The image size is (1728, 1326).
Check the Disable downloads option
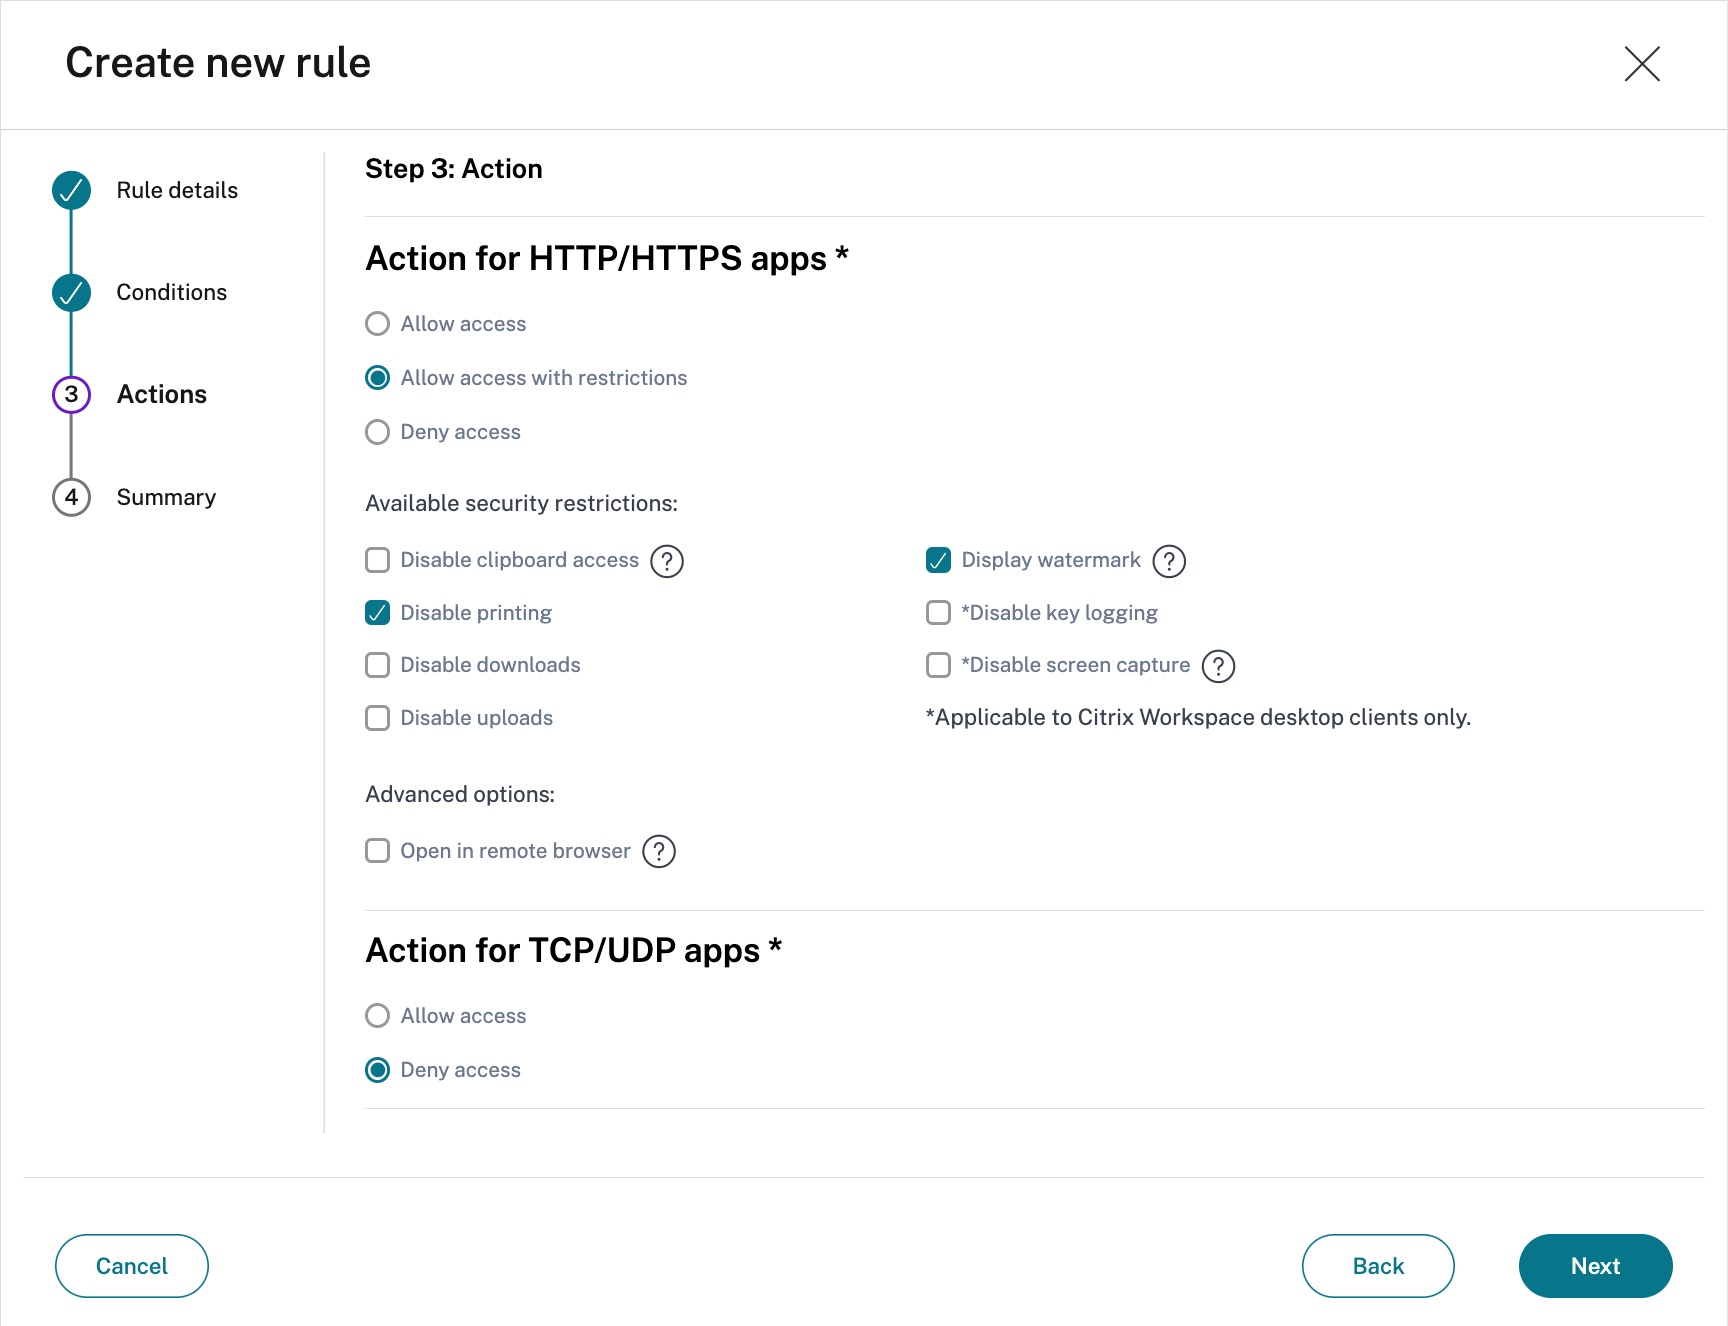tap(378, 665)
